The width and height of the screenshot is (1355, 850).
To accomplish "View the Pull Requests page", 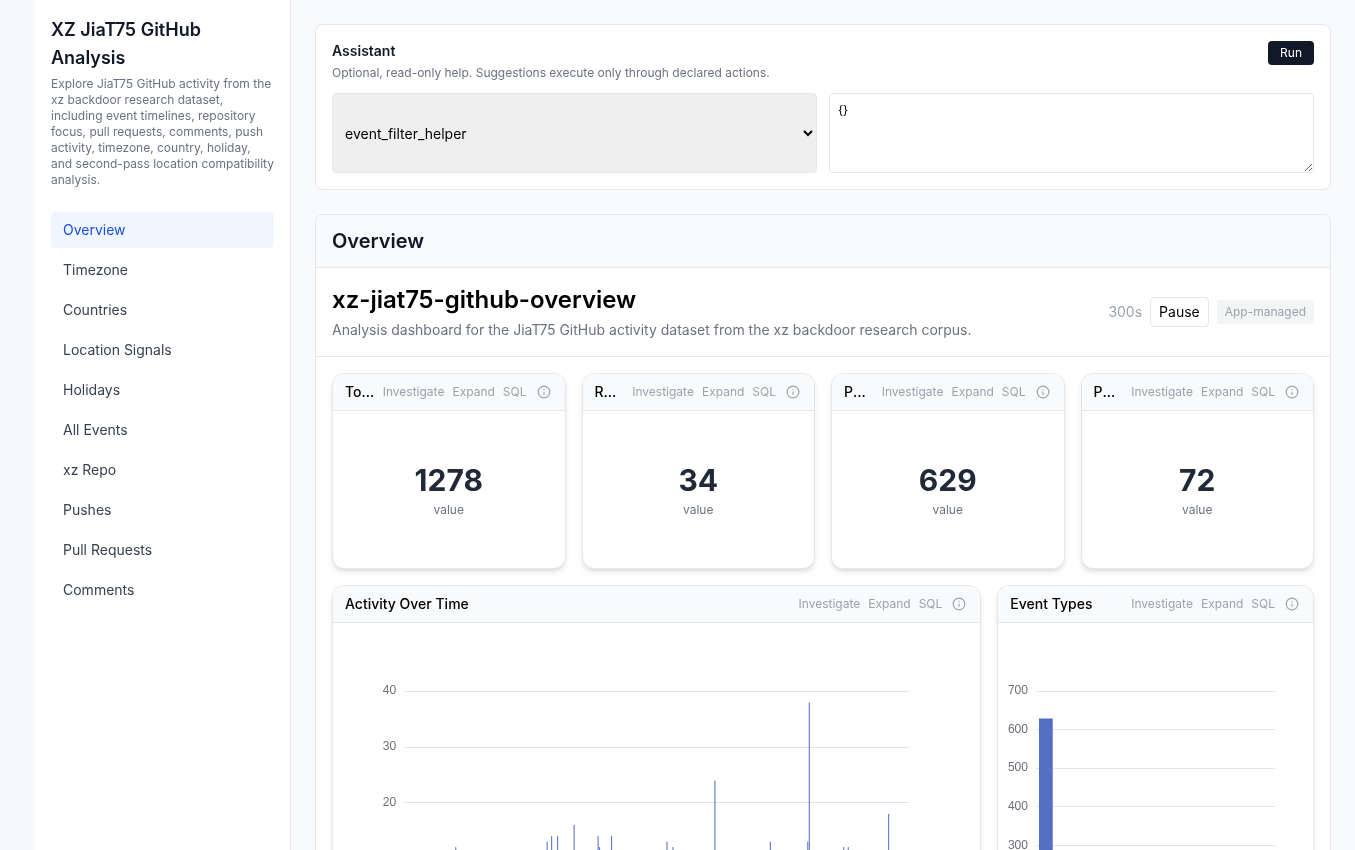I will pyautogui.click(x=162, y=550).
